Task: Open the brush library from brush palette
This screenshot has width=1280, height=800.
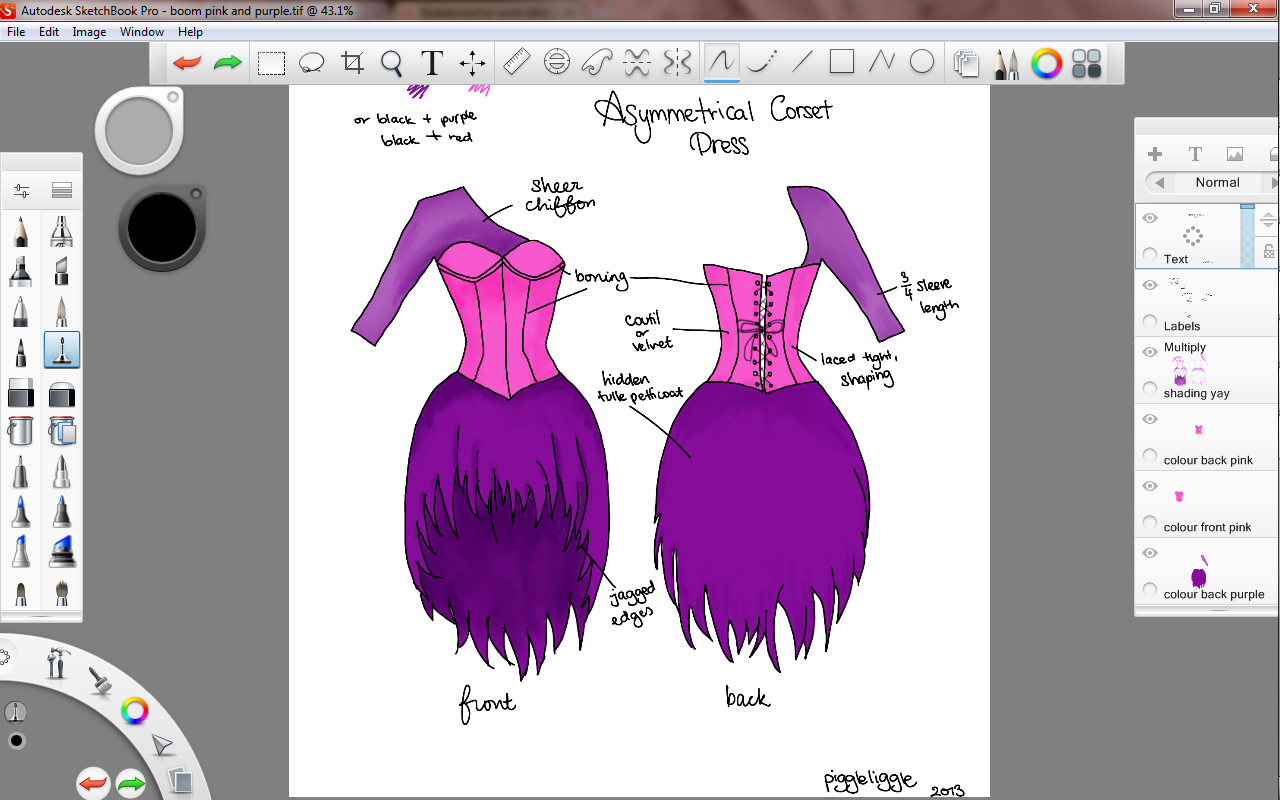Action: (x=62, y=190)
